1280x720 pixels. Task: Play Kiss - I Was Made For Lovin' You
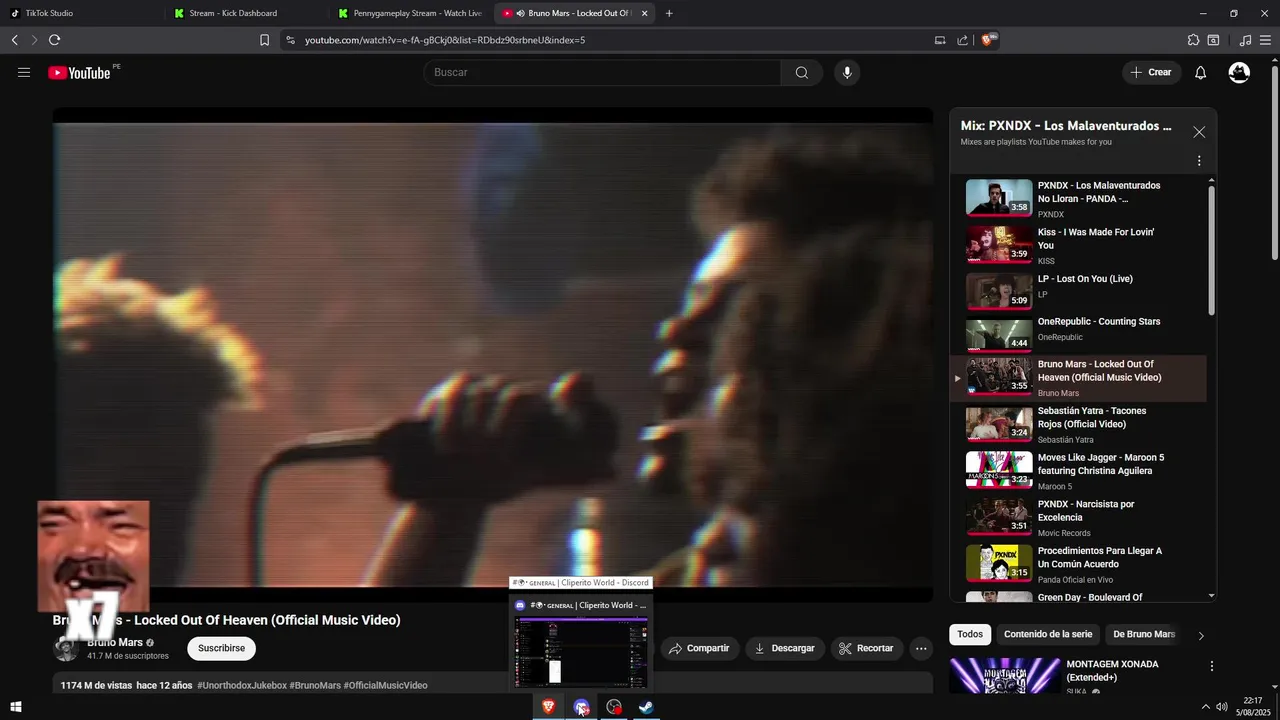1078,245
